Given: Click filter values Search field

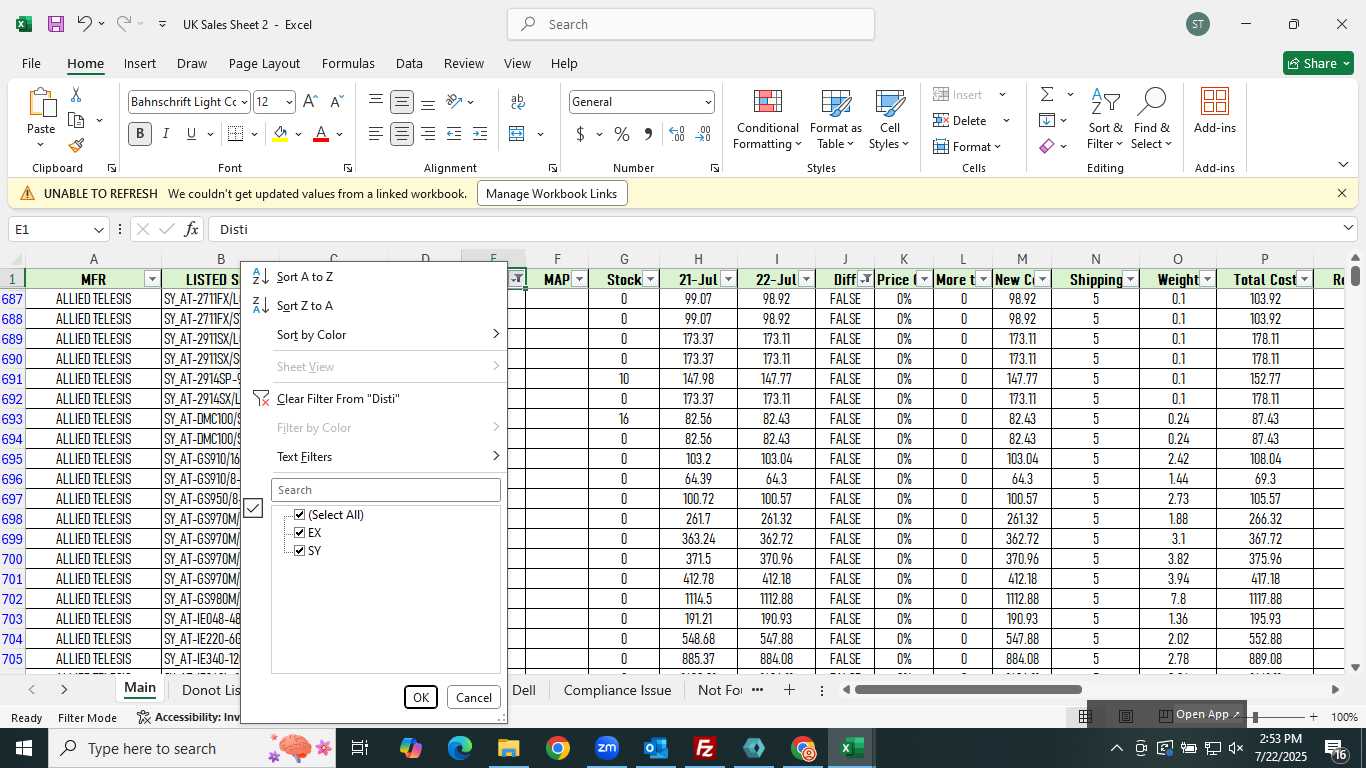Looking at the screenshot, I should pyautogui.click(x=385, y=490).
